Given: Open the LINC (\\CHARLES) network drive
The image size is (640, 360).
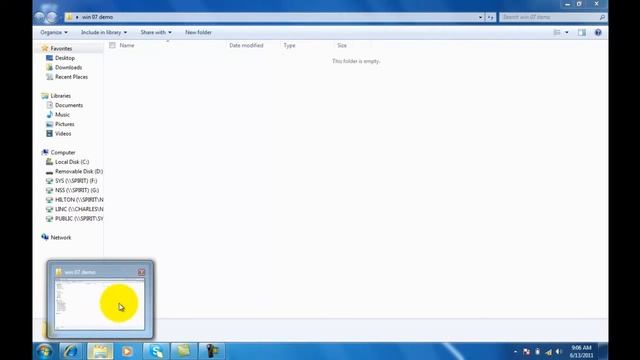Looking at the screenshot, I should point(79,209).
